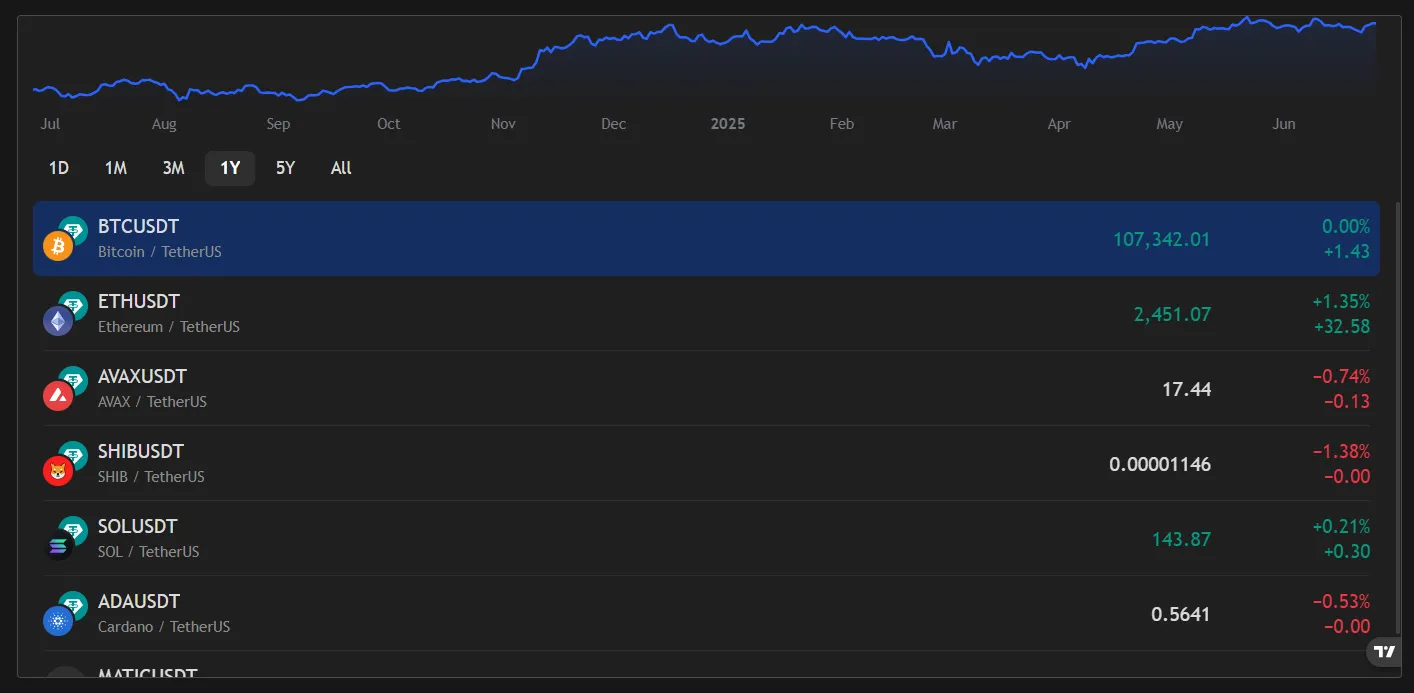
Task: Click the price 2,451.07
Action: [1172, 314]
